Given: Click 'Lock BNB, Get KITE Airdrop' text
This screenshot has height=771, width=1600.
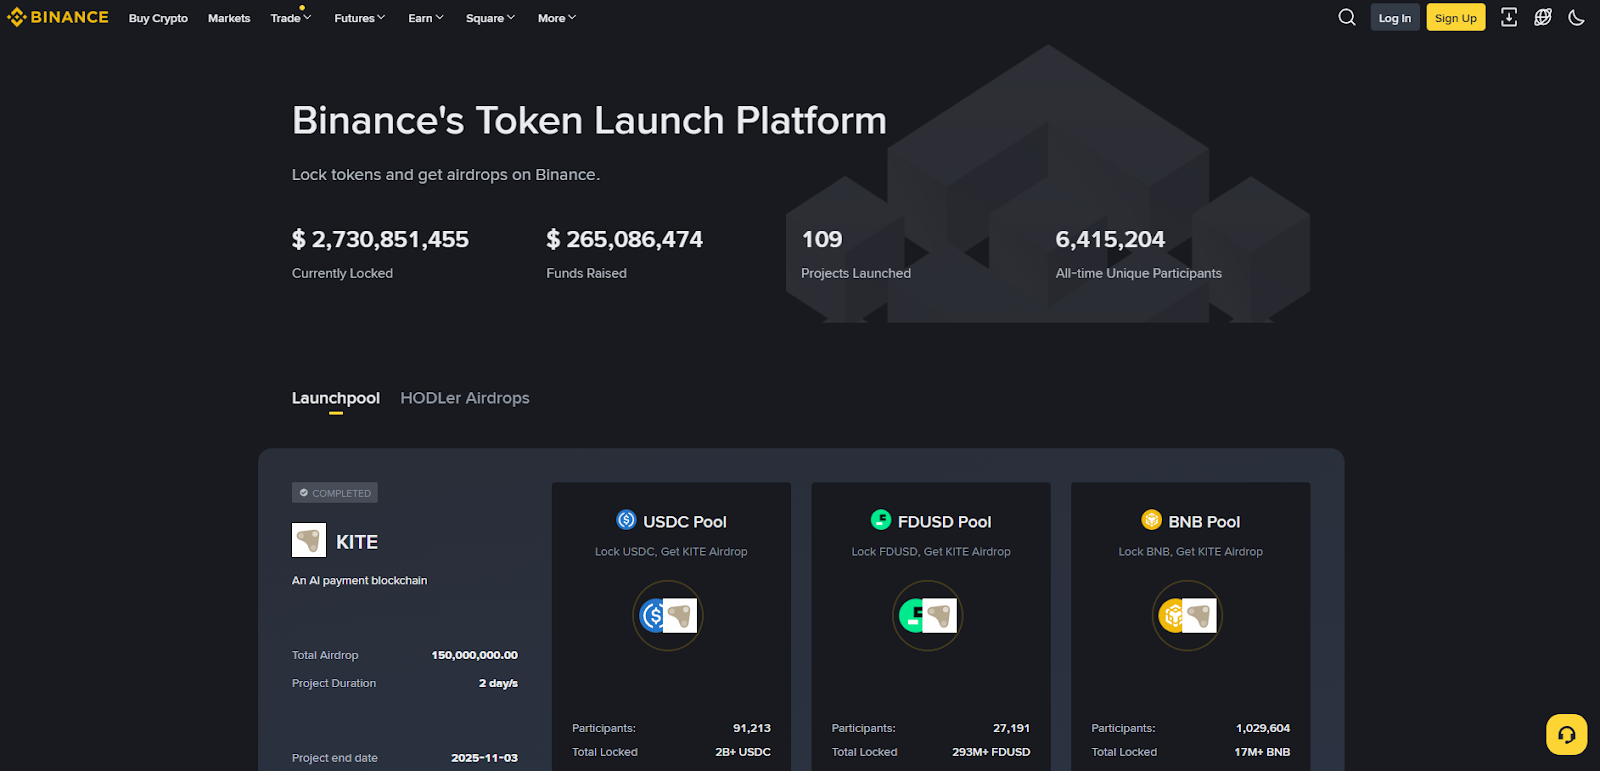Looking at the screenshot, I should pyautogui.click(x=1191, y=552).
